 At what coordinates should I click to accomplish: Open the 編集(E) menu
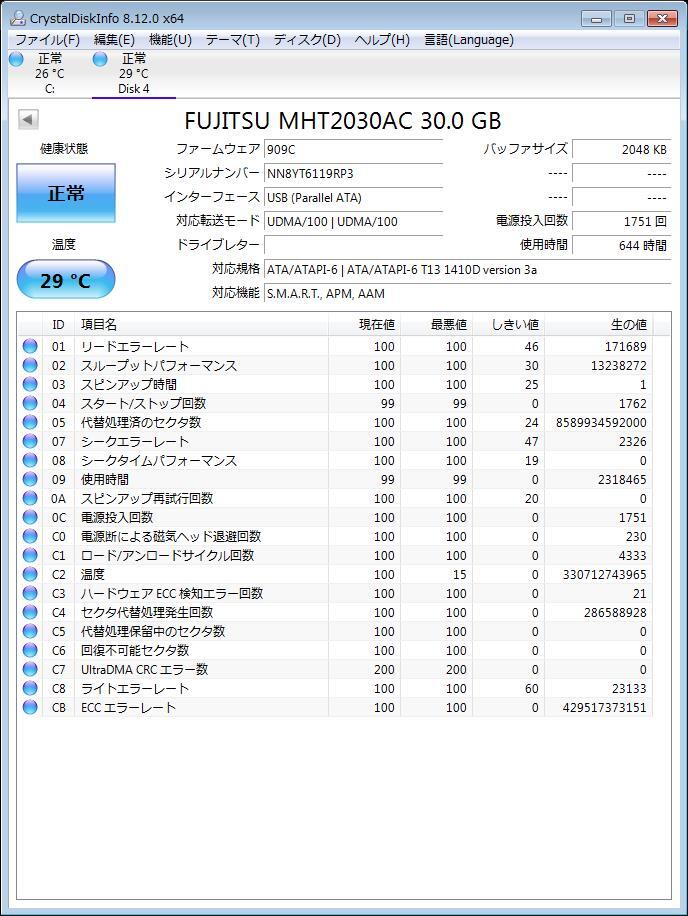point(114,40)
